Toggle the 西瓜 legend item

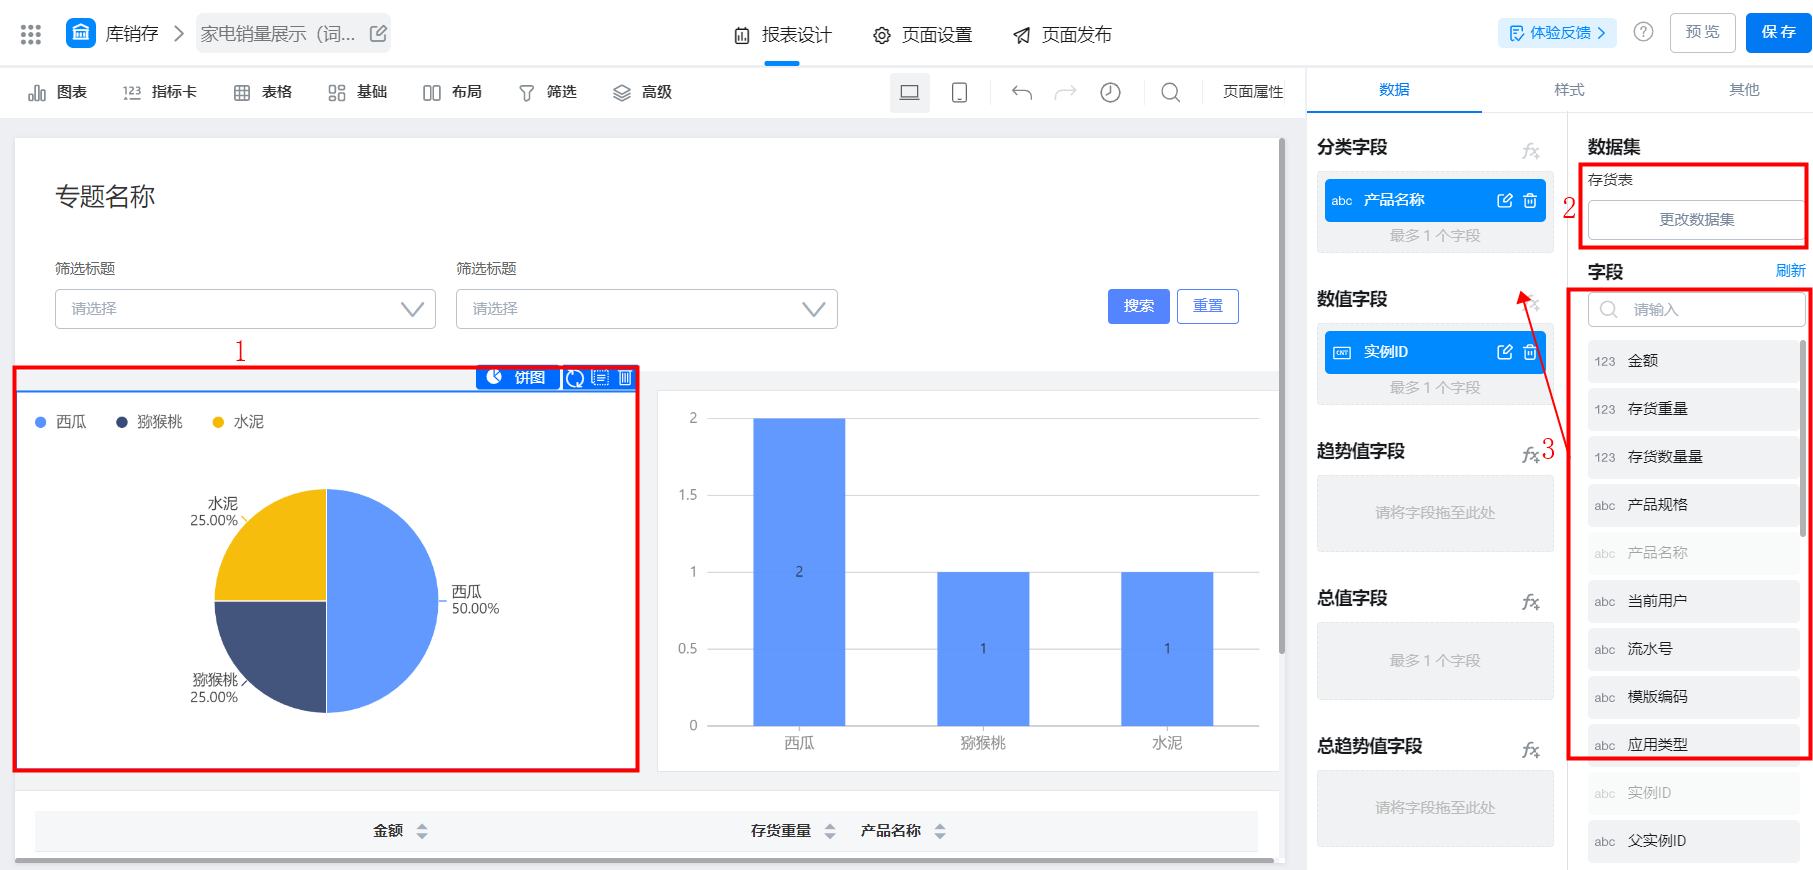[x=61, y=422]
